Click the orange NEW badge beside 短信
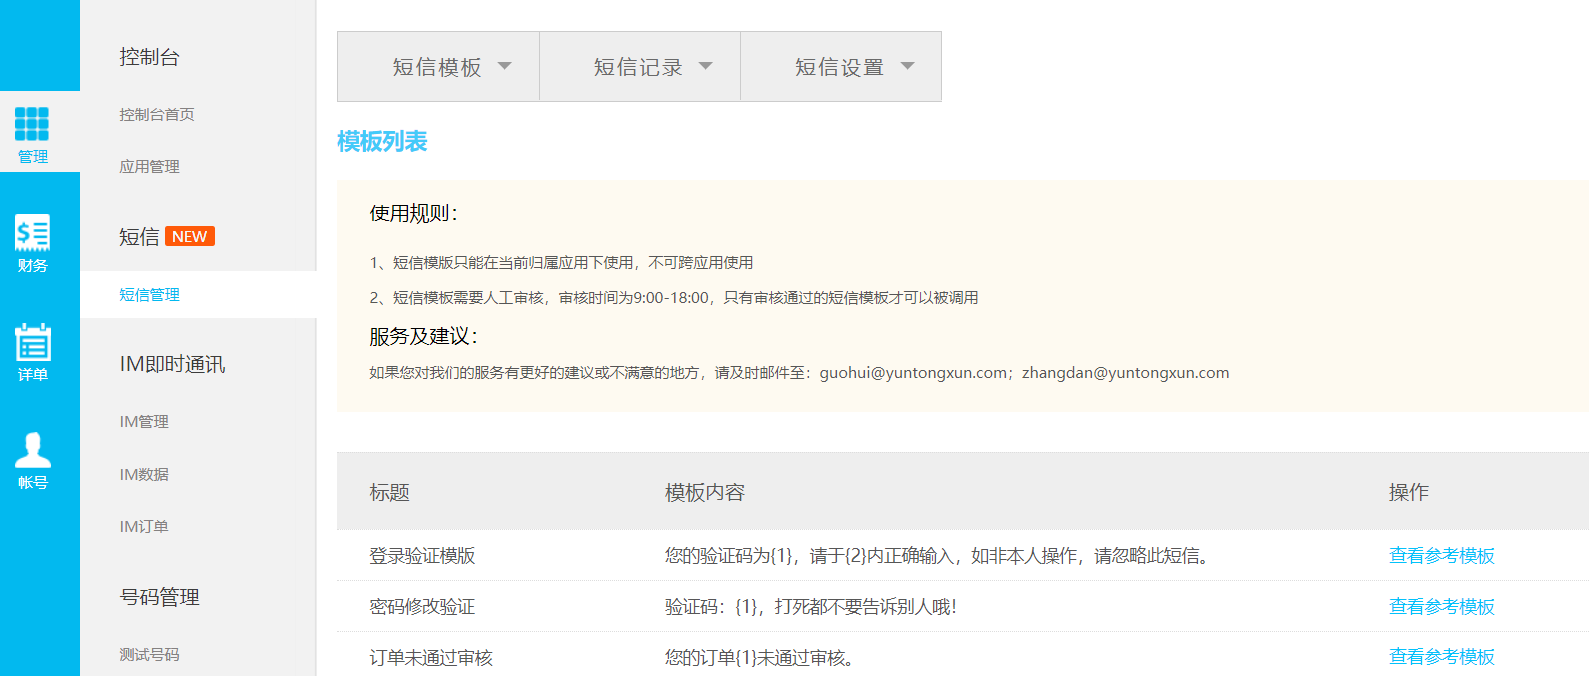Viewport: 1589px width, 676px height. pos(189,237)
